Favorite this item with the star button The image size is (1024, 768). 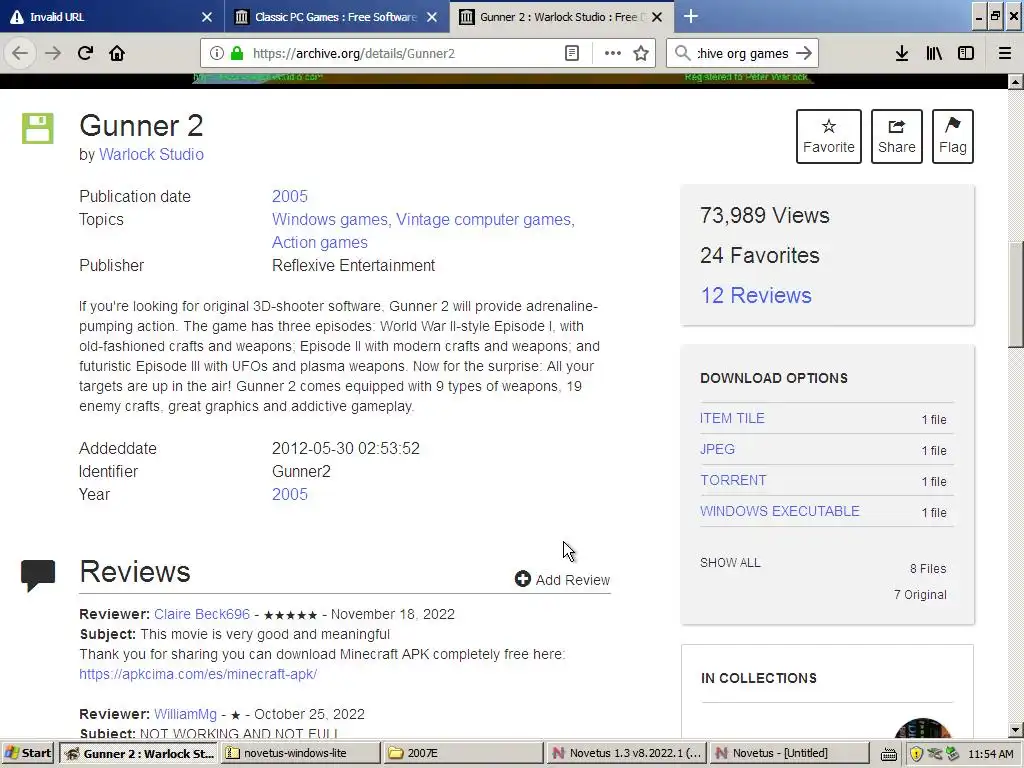[x=829, y=136]
